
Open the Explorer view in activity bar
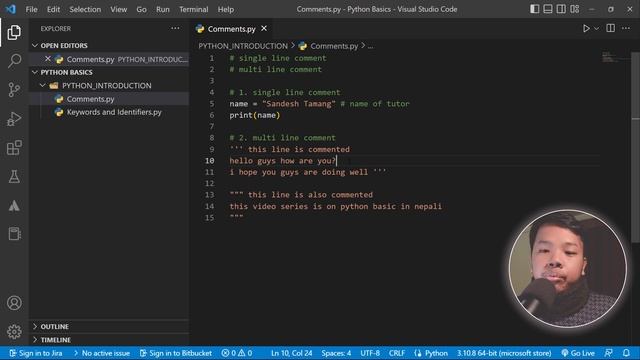pyautogui.click(x=14, y=32)
